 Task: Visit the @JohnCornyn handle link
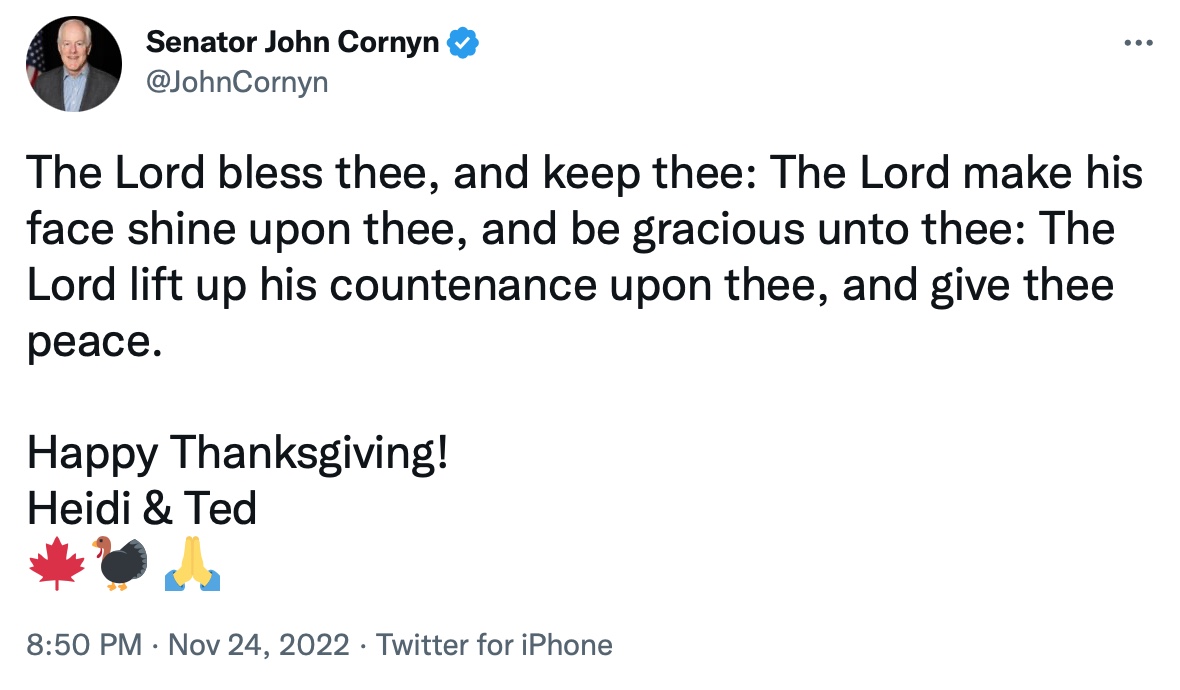[x=236, y=83]
